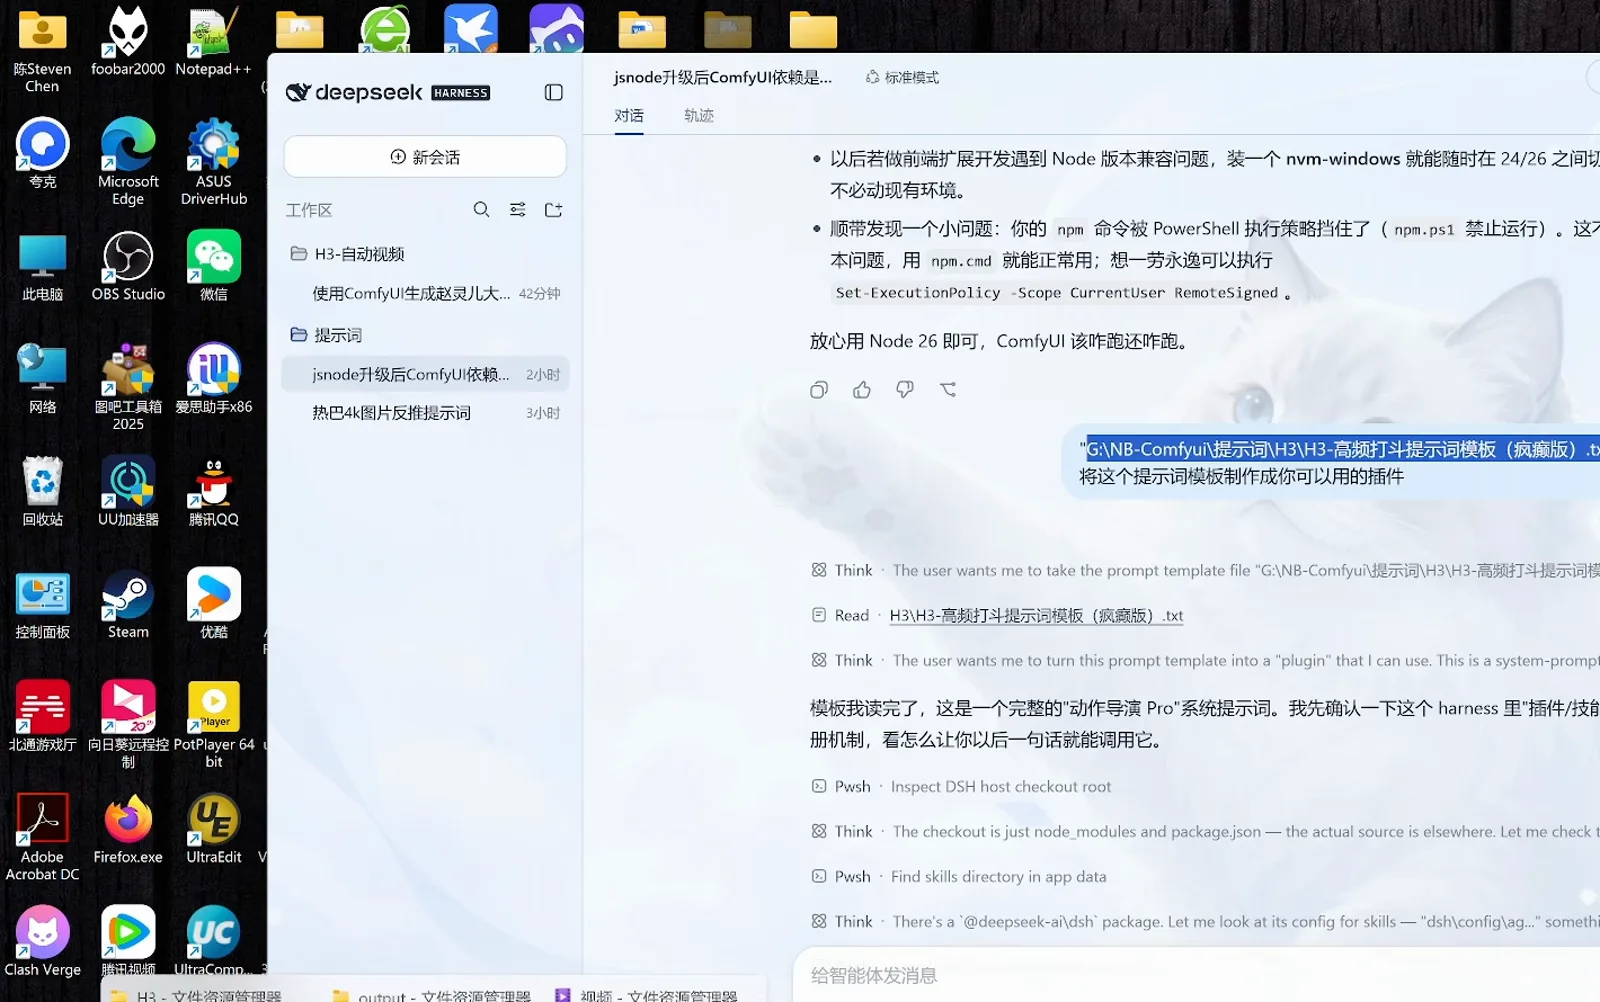
Task: Open the 向日葵远程控制 desktop icon
Action: (x=128, y=725)
